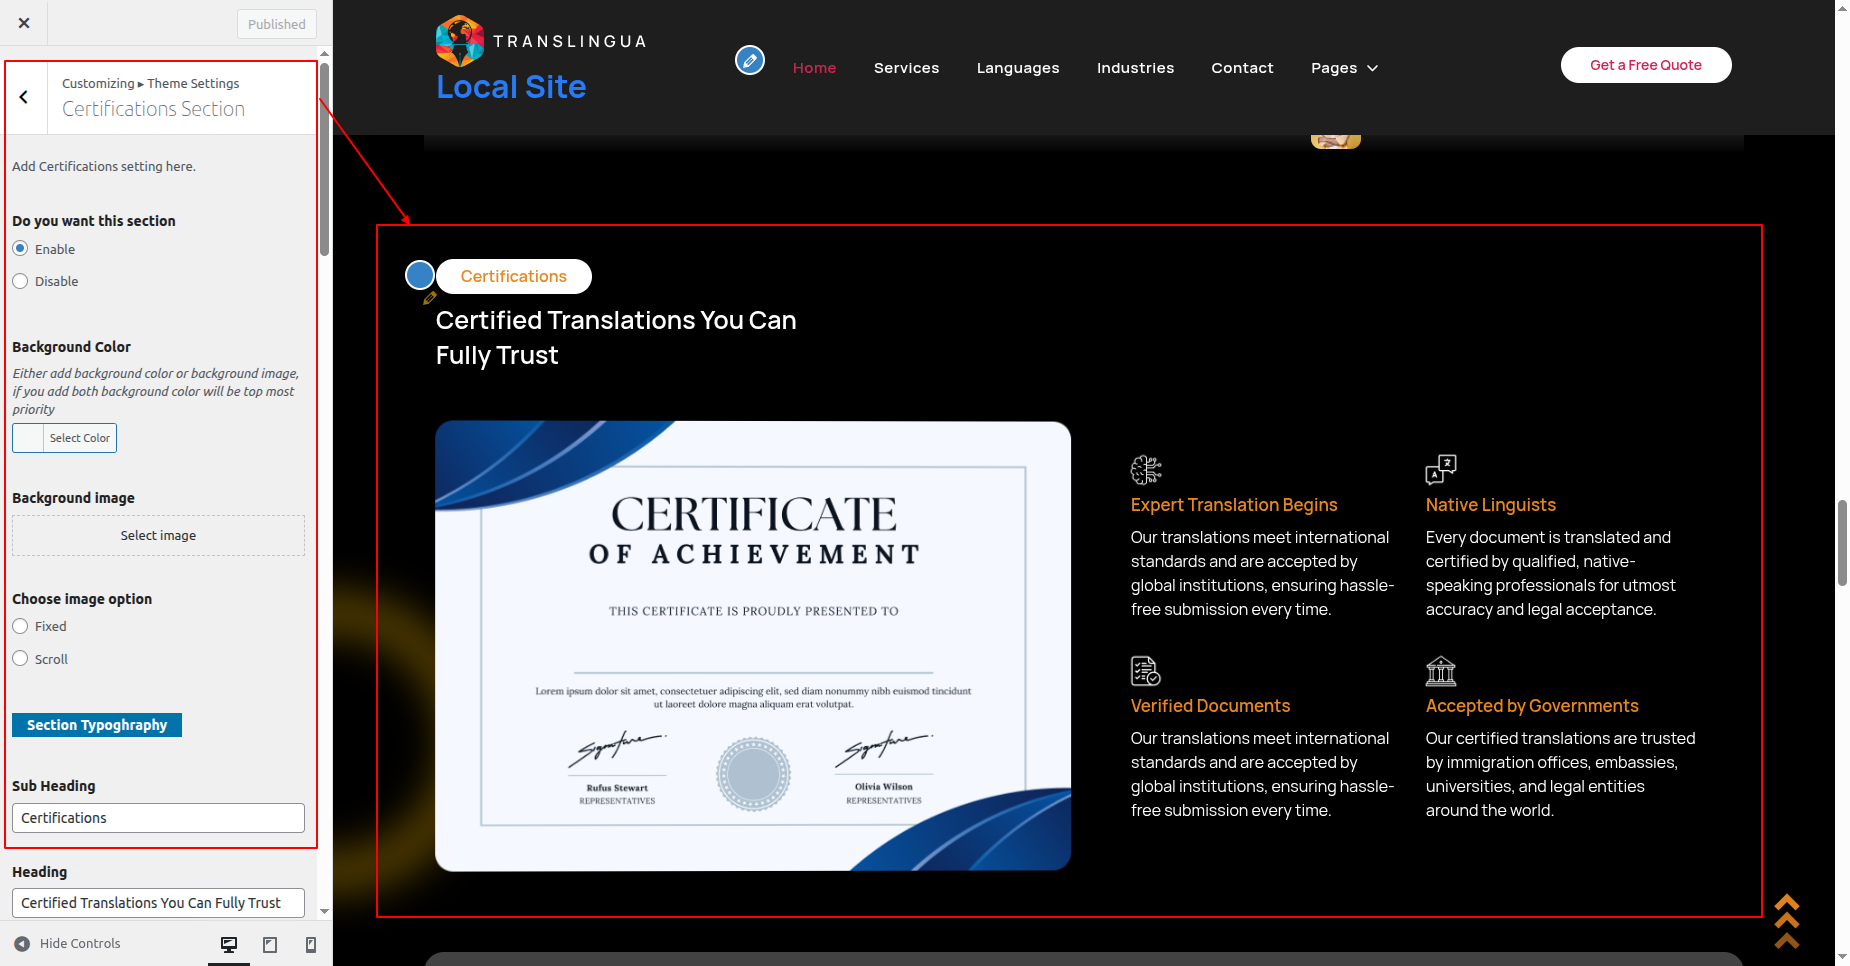Click the Certifications section edit shortcut

click(x=420, y=275)
